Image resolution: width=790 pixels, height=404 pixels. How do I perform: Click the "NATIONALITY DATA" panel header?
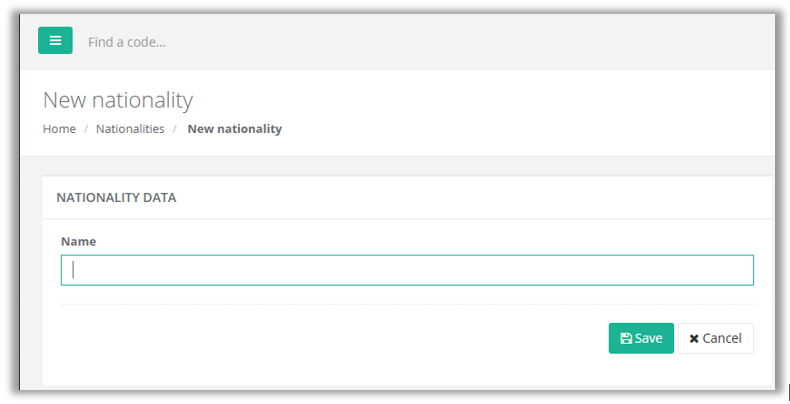click(116, 197)
